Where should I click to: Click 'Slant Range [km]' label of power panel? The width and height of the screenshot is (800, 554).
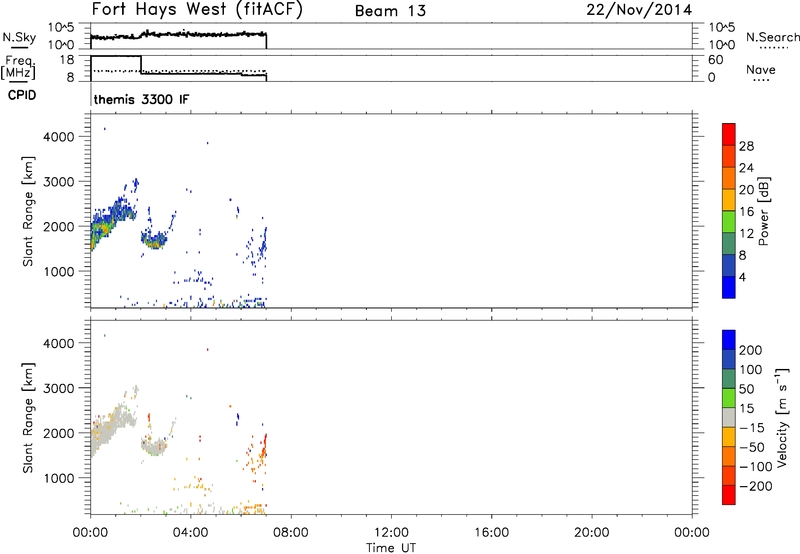(x=28, y=211)
